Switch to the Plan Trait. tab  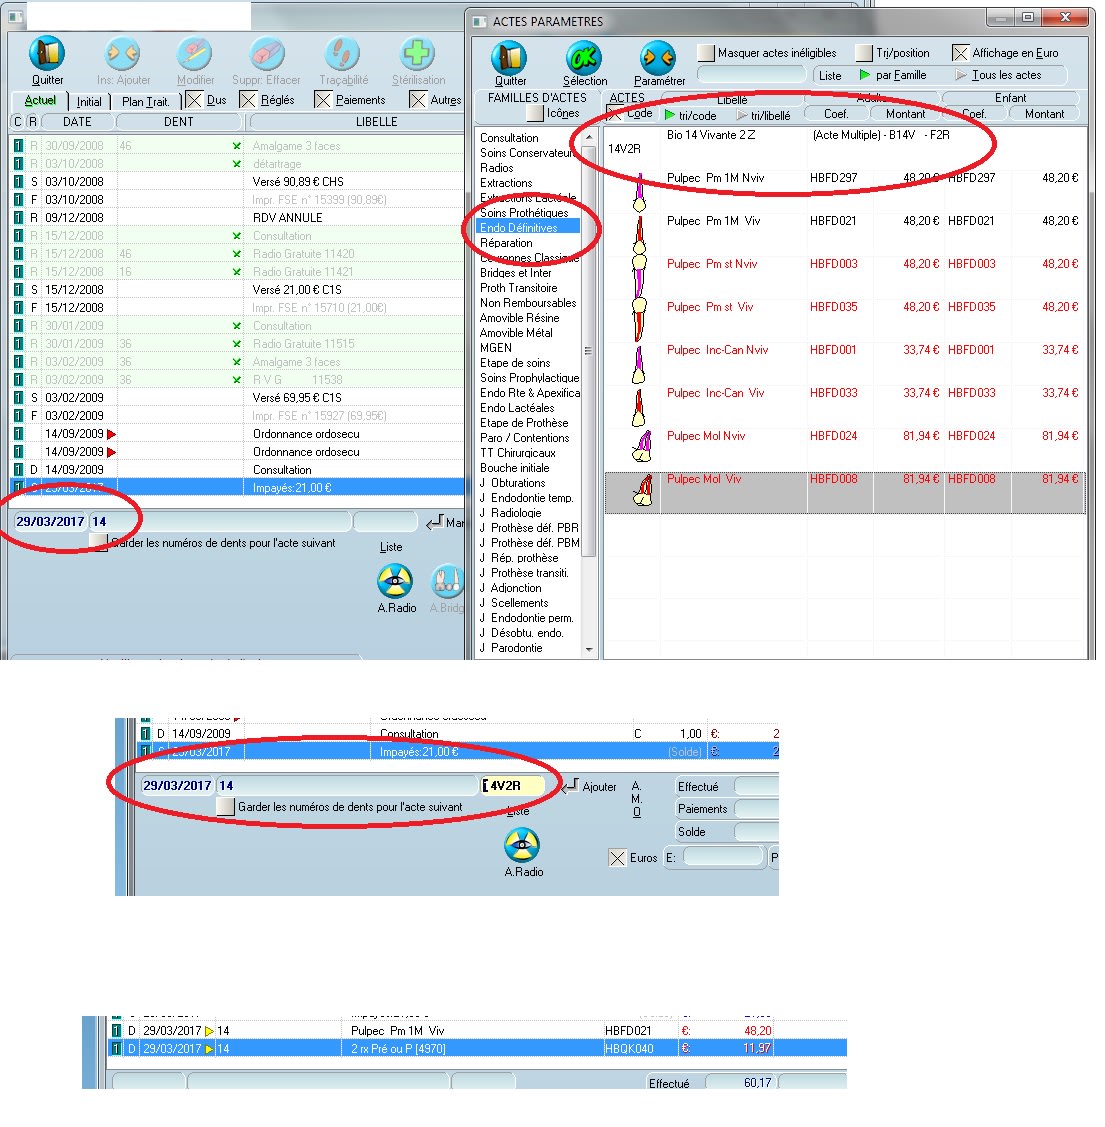pyautogui.click(x=146, y=101)
